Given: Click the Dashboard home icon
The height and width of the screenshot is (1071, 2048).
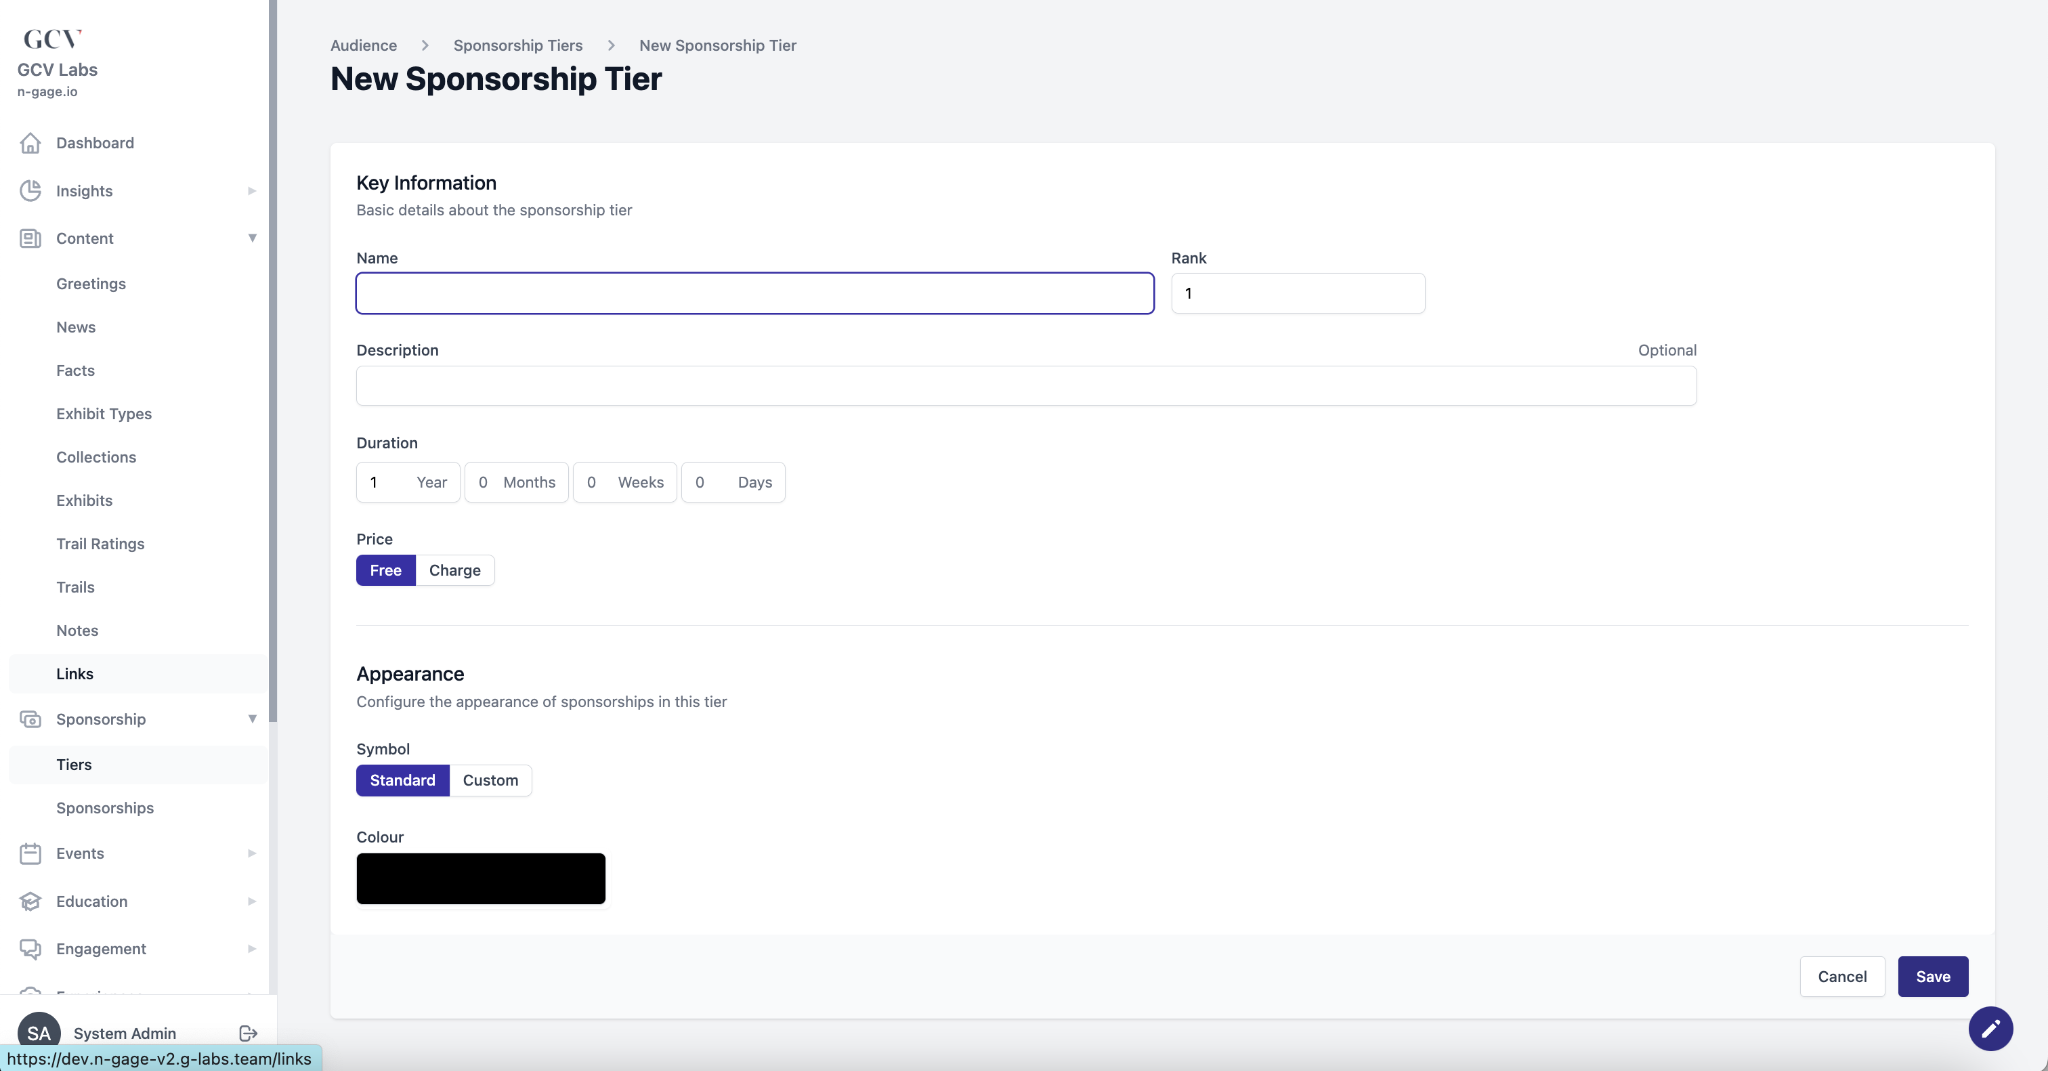Looking at the screenshot, I should (31, 143).
